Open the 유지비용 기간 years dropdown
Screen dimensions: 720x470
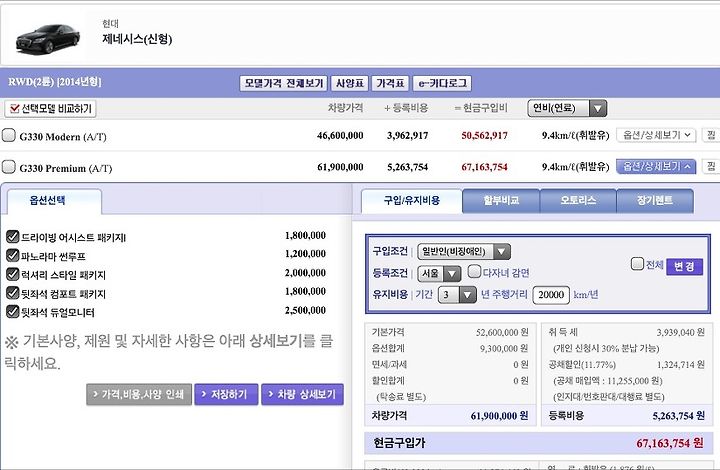click(x=457, y=295)
